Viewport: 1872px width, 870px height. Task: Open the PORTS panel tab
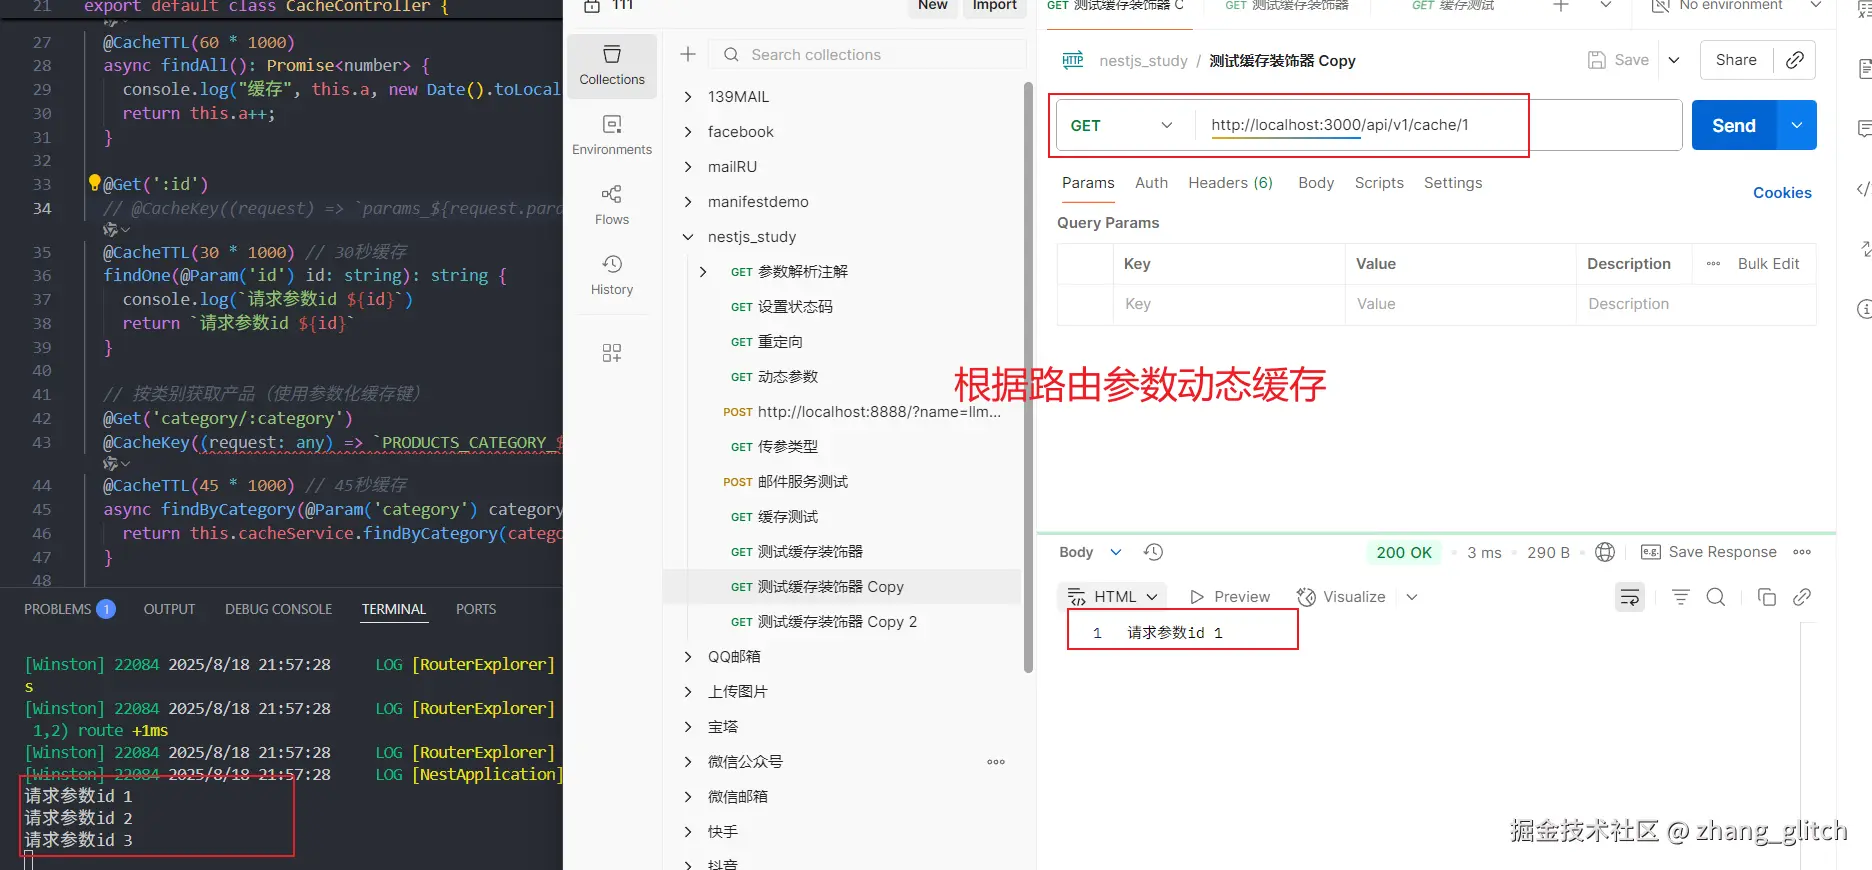pos(476,609)
